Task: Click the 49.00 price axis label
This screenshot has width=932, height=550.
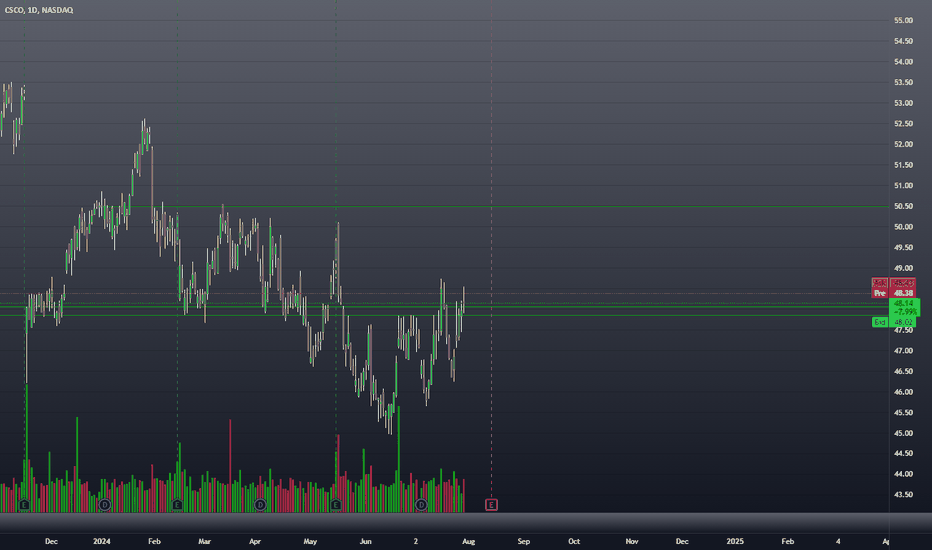Action: pos(903,268)
